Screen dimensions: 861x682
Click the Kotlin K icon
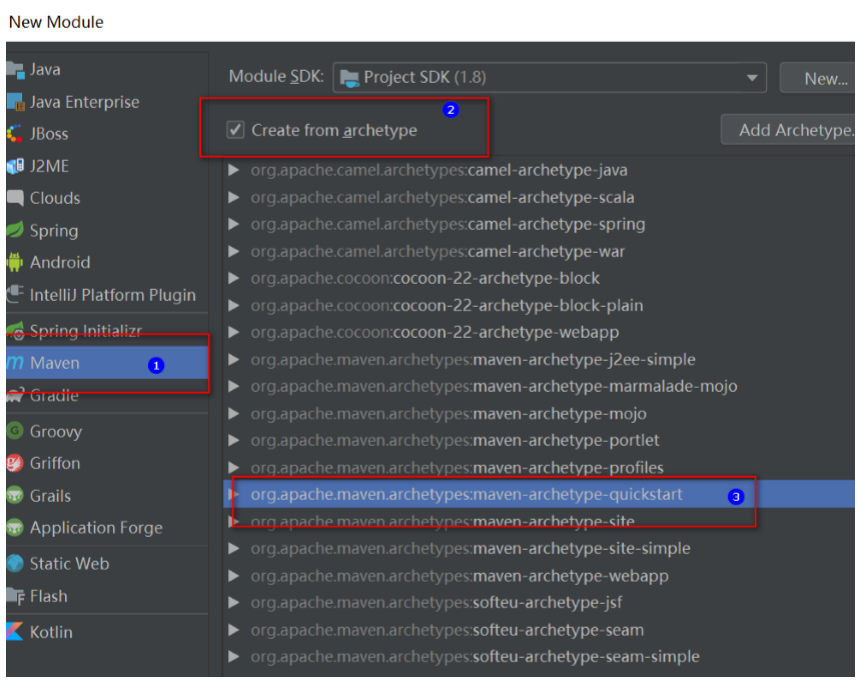pos(15,631)
